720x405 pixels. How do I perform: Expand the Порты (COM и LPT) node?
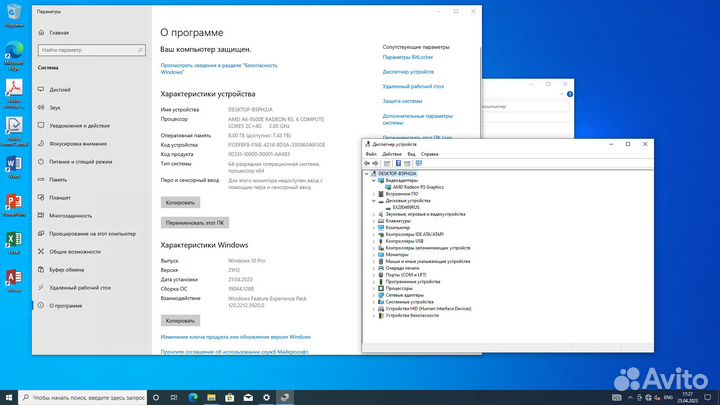point(374,275)
